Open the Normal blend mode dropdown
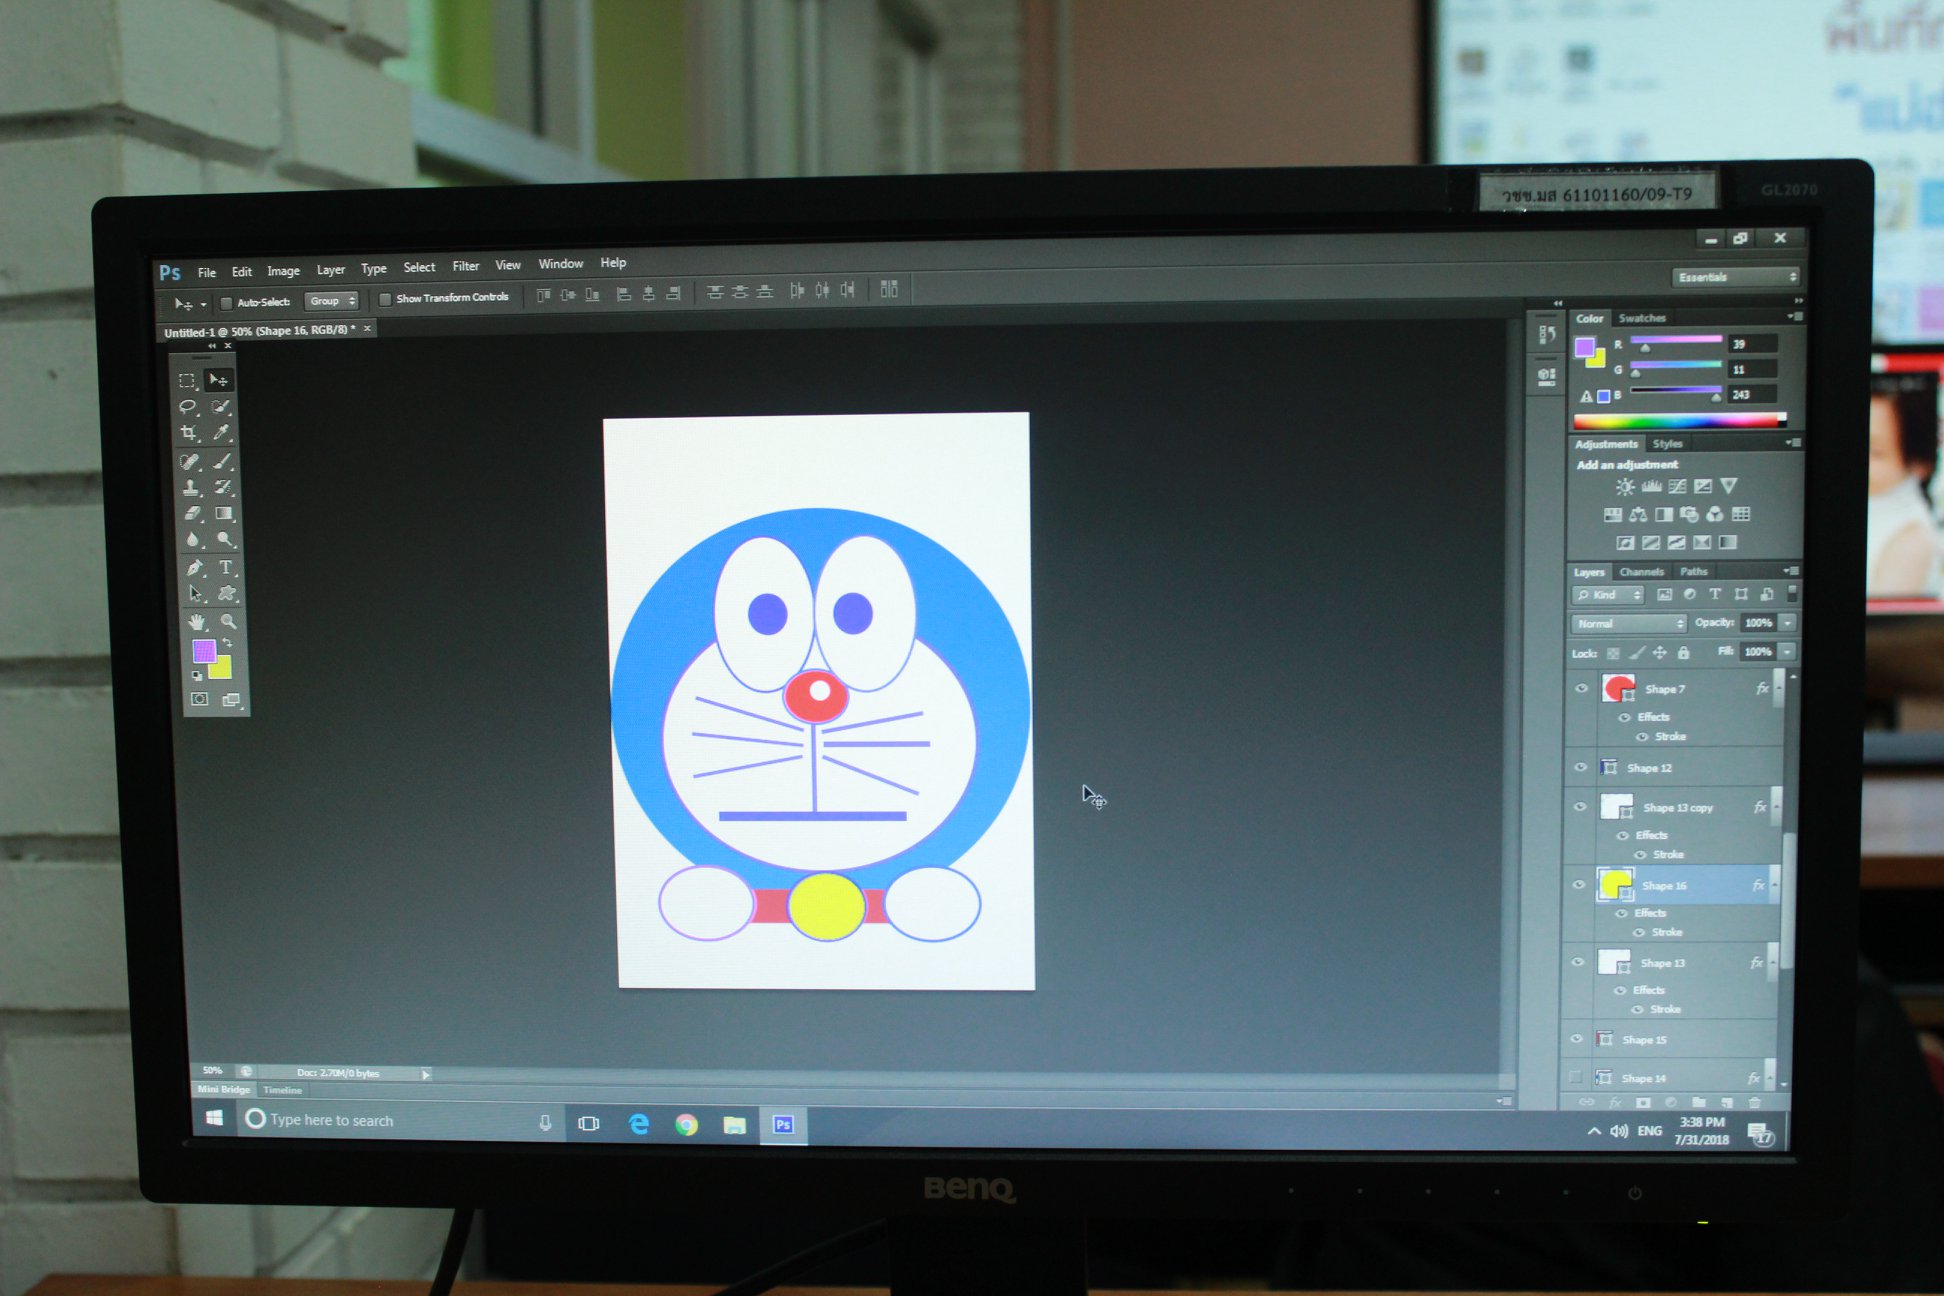The width and height of the screenshot is (1944, 1296). pos(1629,623)
